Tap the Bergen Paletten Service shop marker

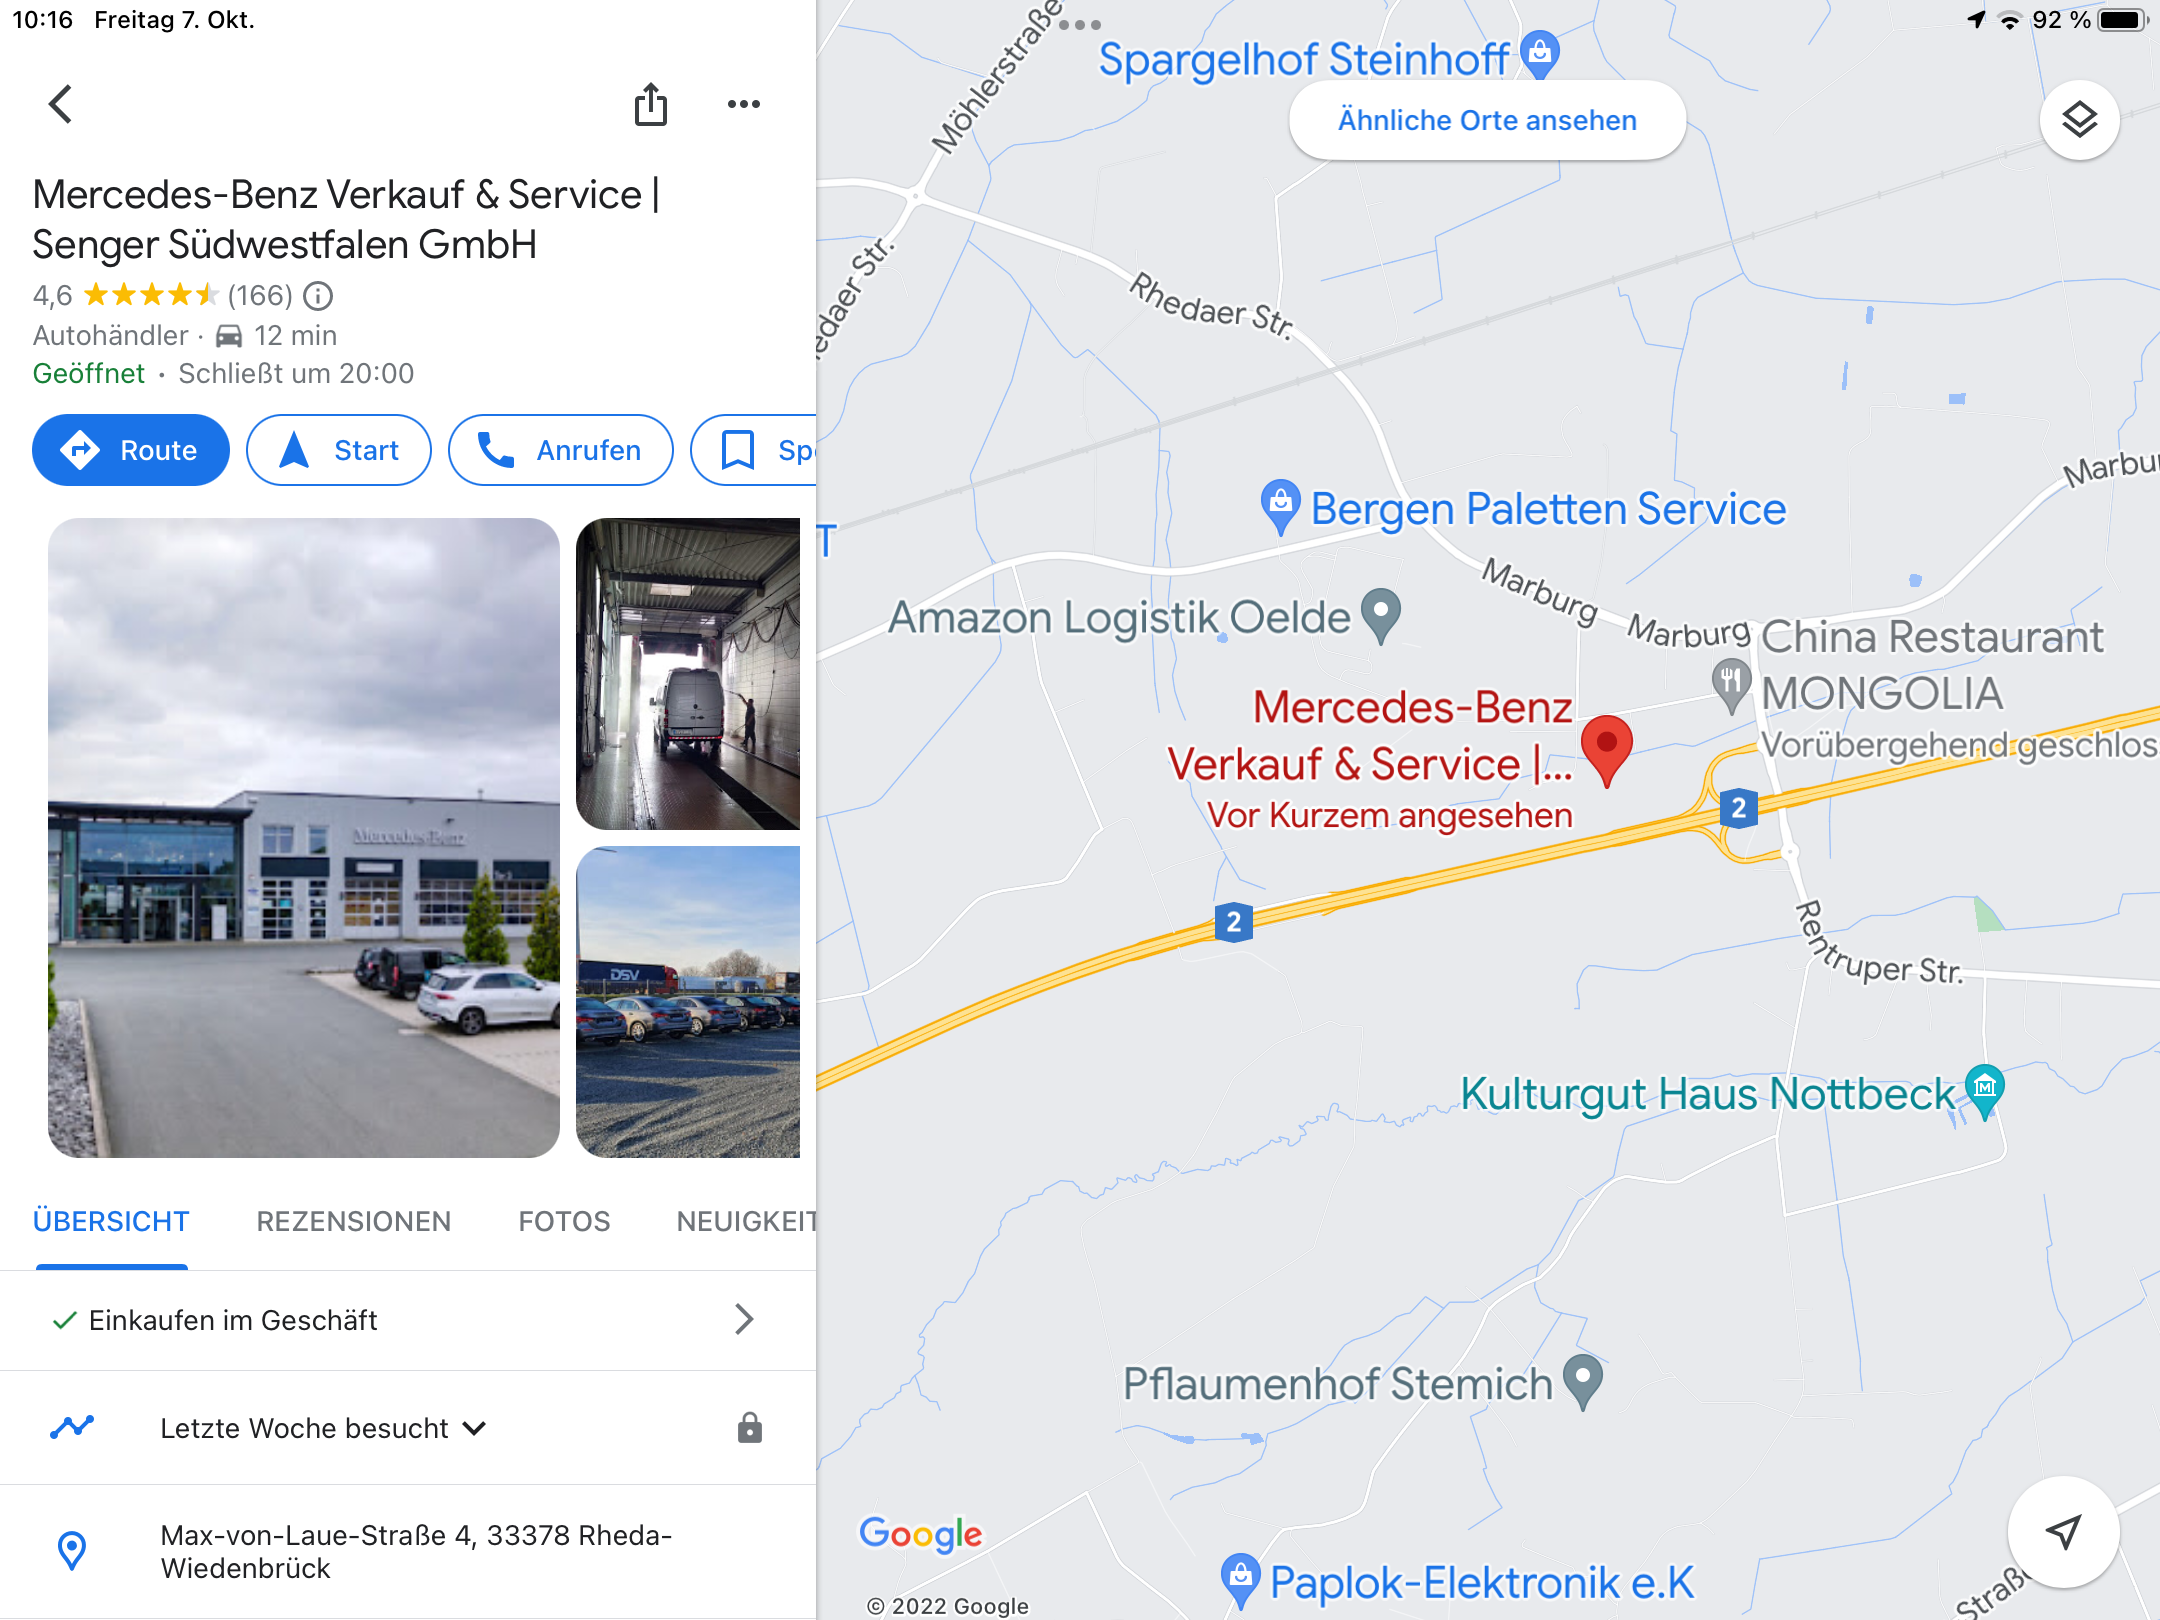point(1280,508)
